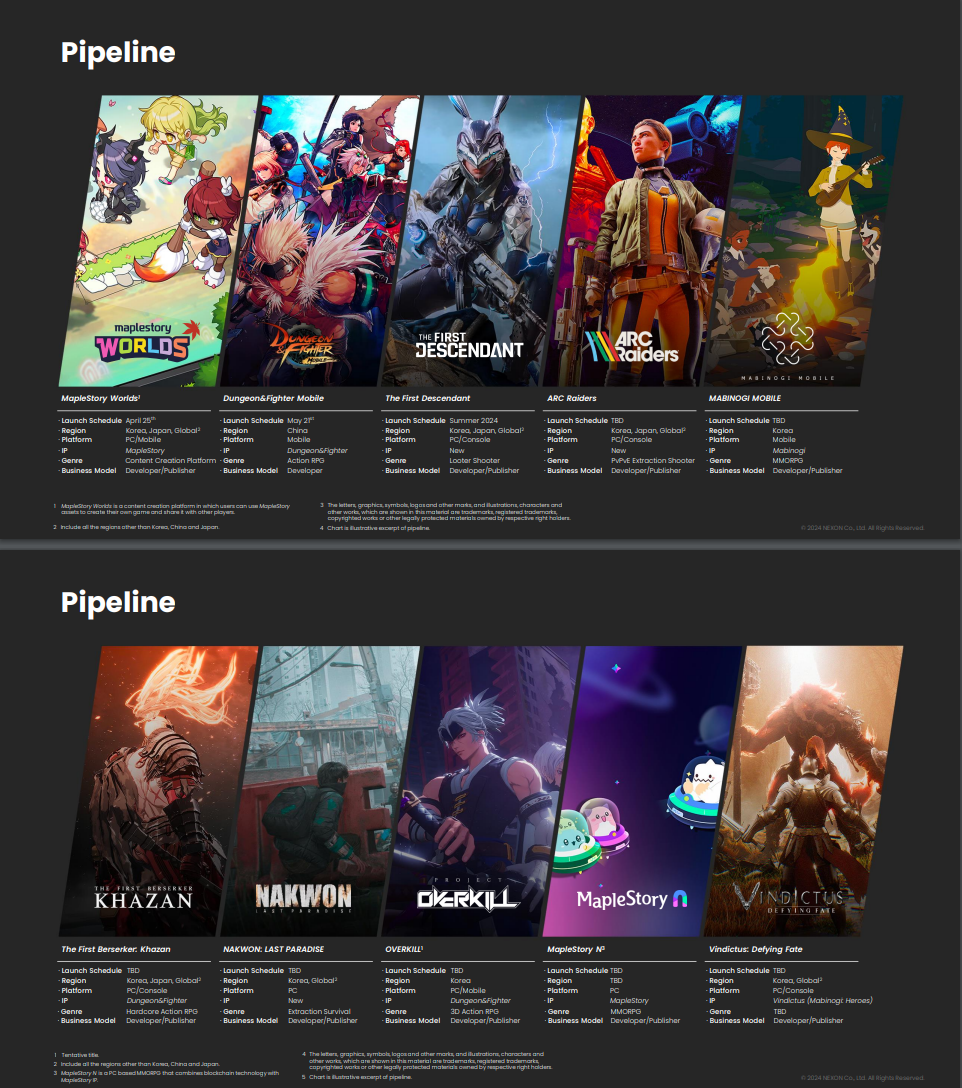Click the 'Hardcore Action RPG' genre value

pos(162,1012)
